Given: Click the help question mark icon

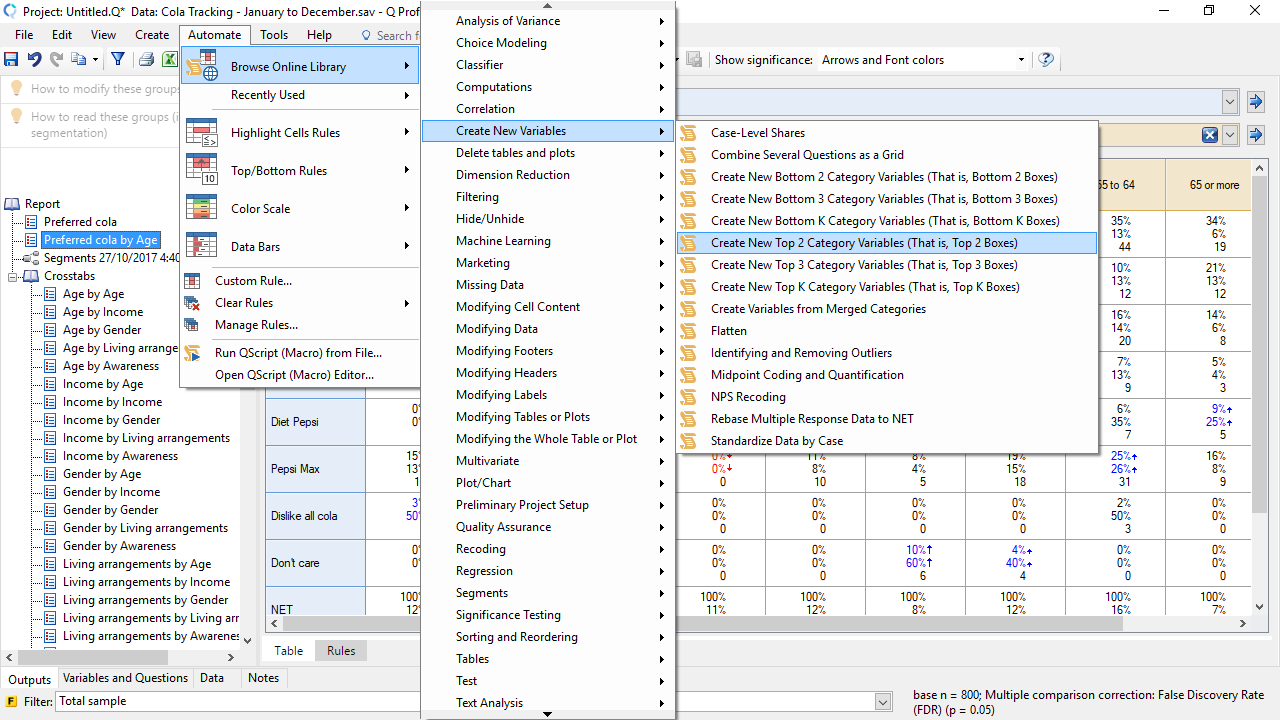Looking at the screenshot, I should (1046, 60).
